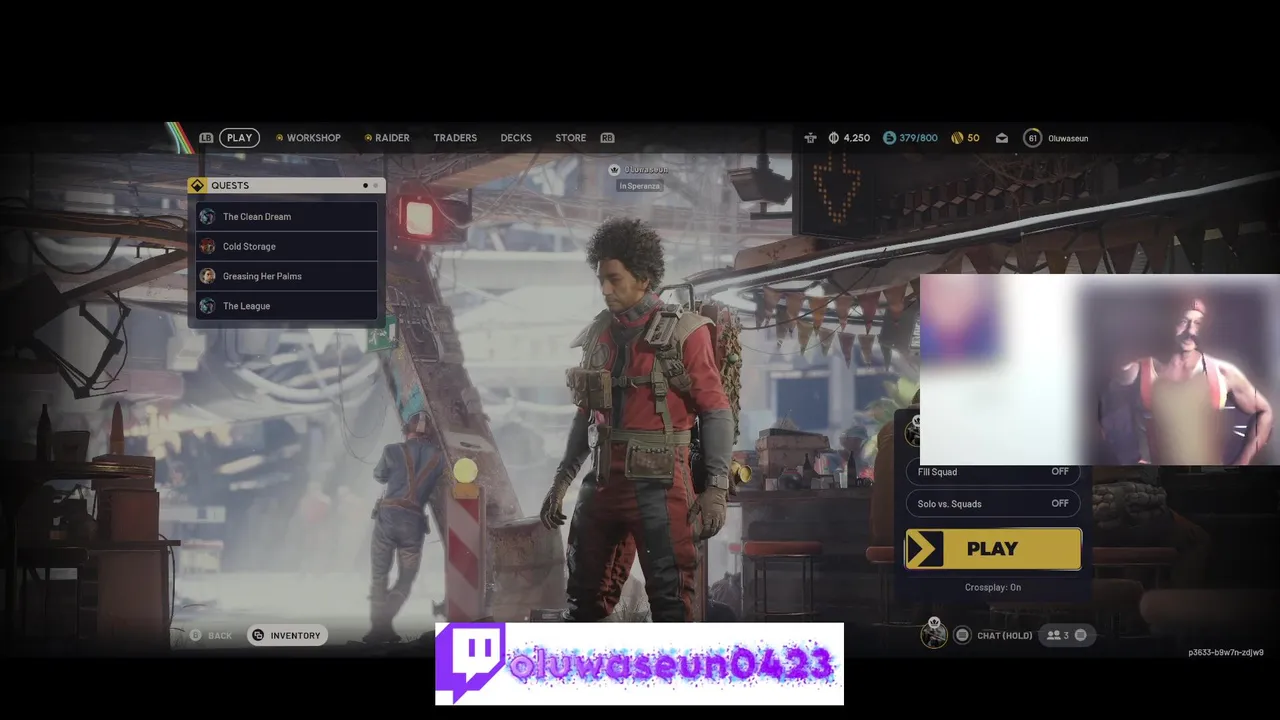Click the Oluwaseun username in top bar

[x=1068, y=138]
